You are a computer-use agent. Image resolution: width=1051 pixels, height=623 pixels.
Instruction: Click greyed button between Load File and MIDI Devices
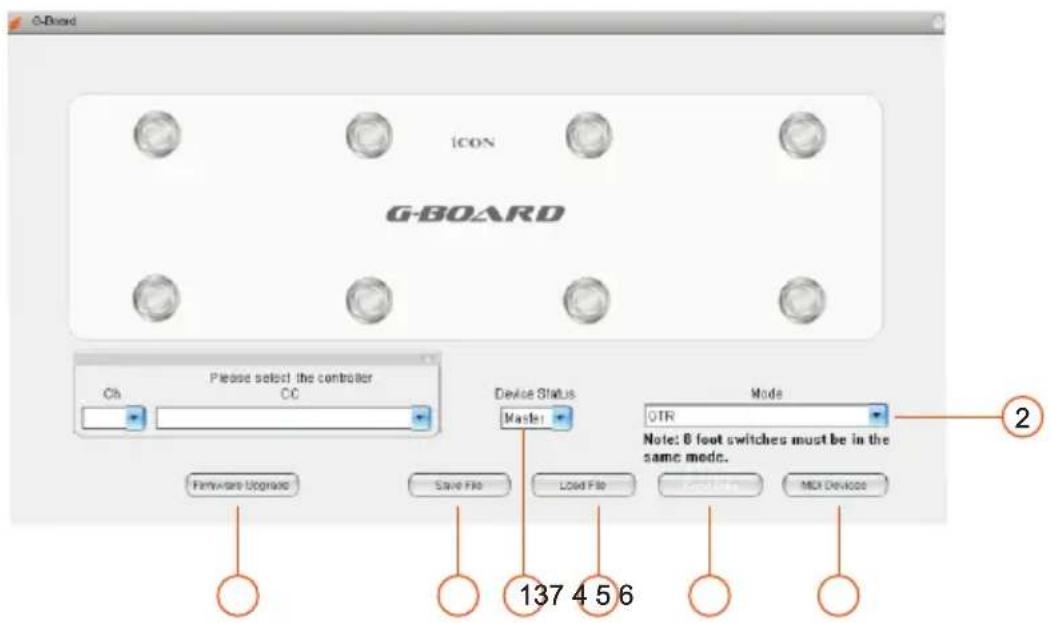tap(710, 485)
